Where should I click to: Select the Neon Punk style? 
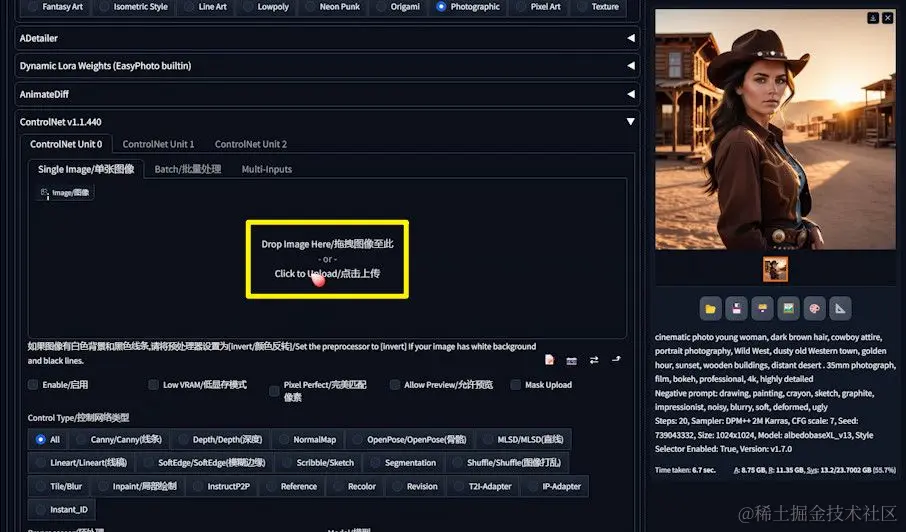pos(332,7)
